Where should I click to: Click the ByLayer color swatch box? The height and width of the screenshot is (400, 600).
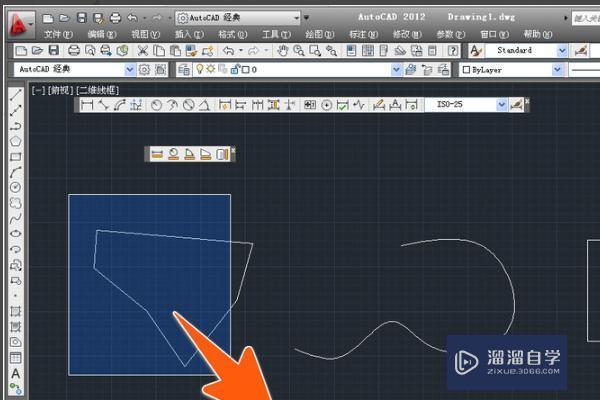click(466, 70)
